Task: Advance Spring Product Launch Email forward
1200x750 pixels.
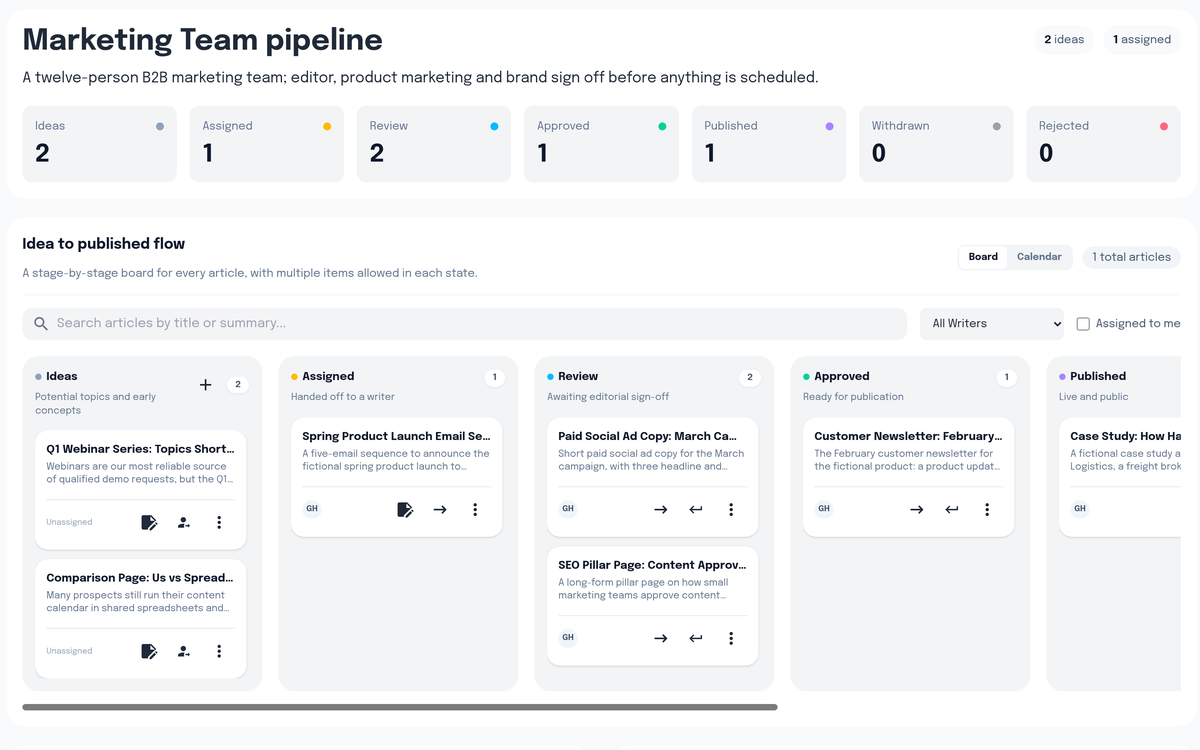Action: point(440,509)
